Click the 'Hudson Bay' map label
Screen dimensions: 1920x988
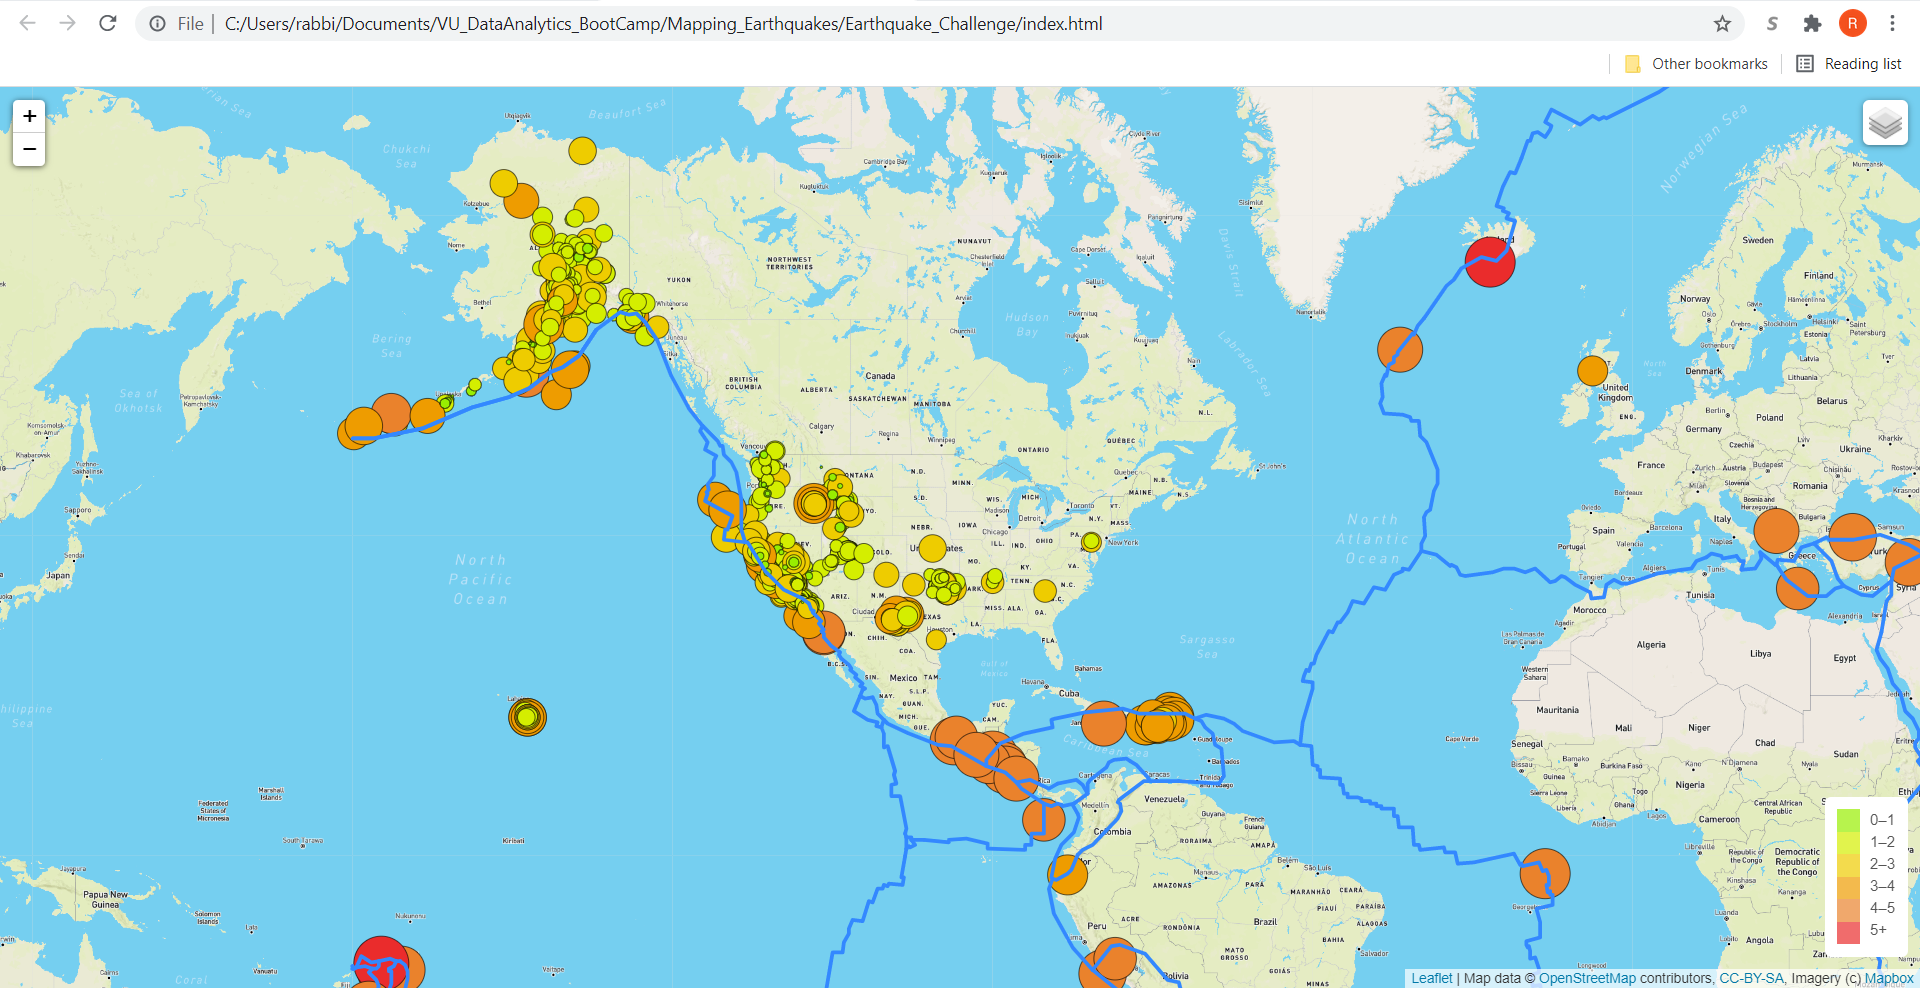1027,324
